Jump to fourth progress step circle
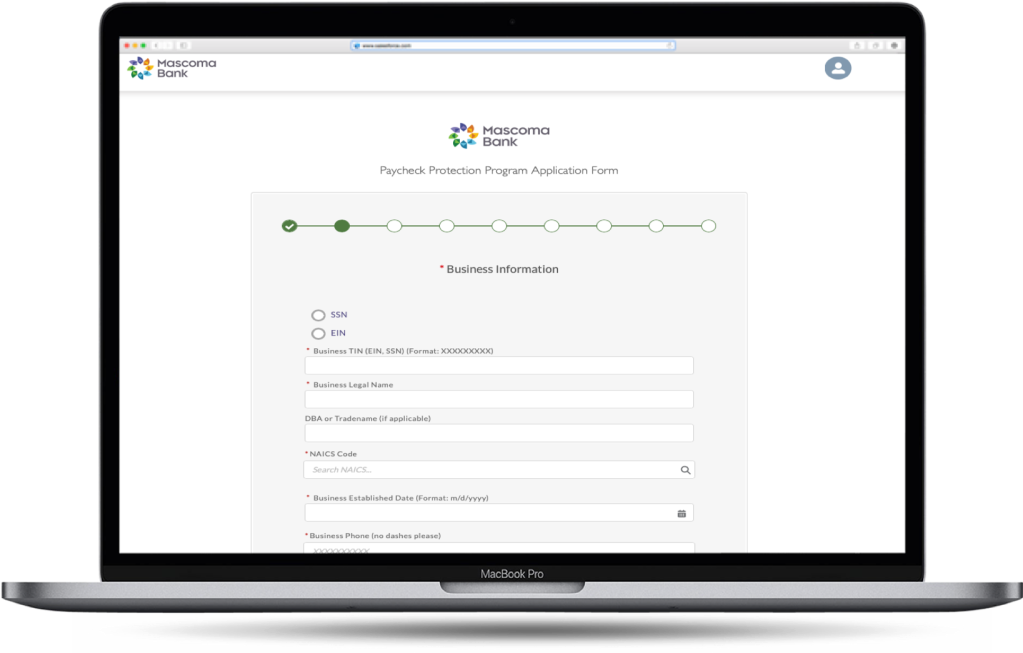 [446, 226]
